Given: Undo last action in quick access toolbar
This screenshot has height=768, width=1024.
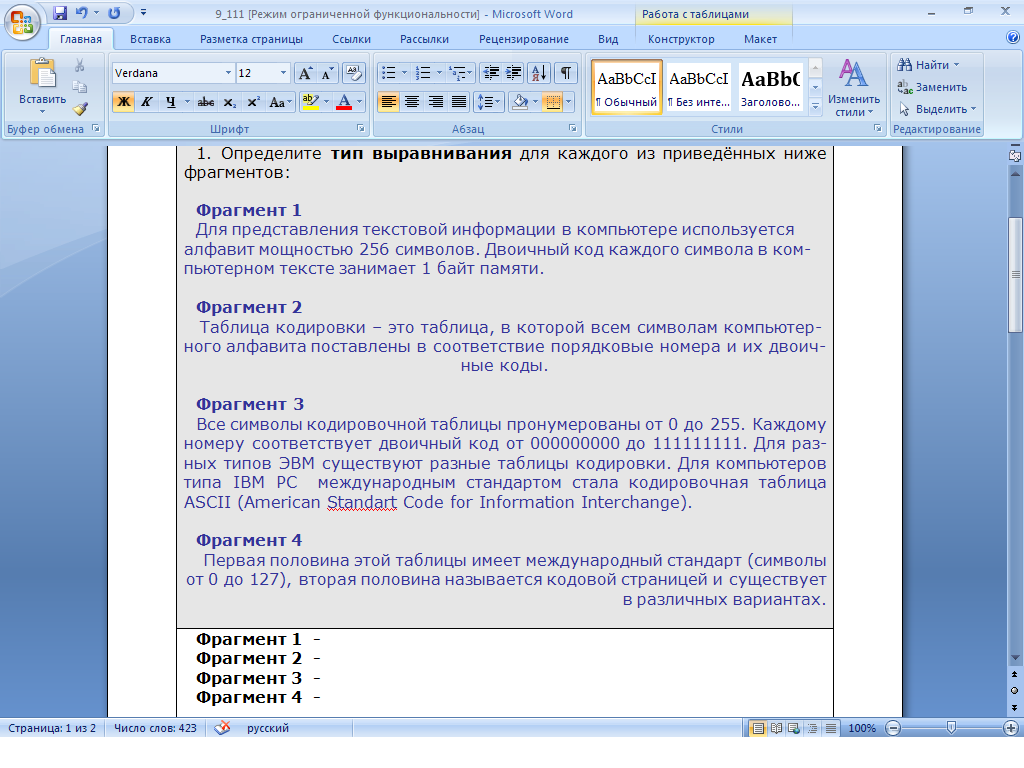Looking at the screenshot, I should tap(81, 13).
